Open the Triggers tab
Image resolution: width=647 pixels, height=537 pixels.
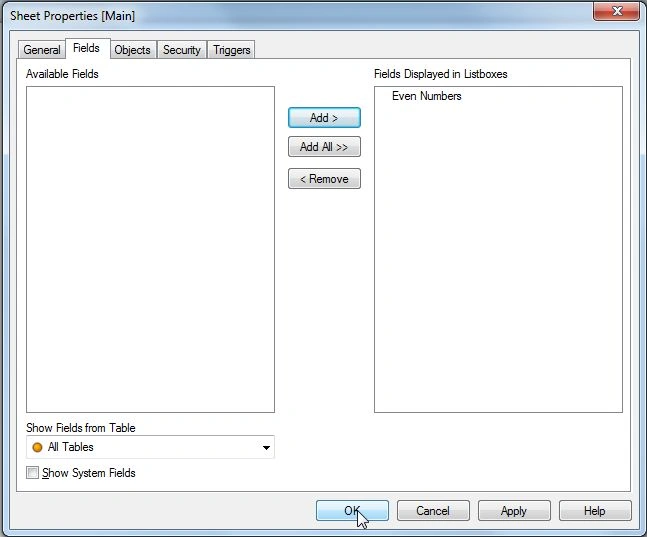[231, 50]
